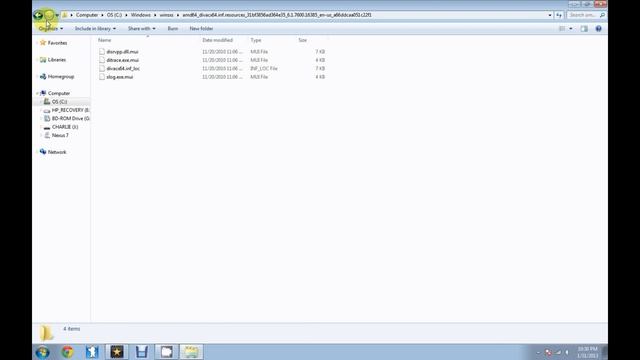Select Windows in the address breadcrumb
Image resolution: width=640 pixels, height=360 pixels.
click(x=141, y=15)
